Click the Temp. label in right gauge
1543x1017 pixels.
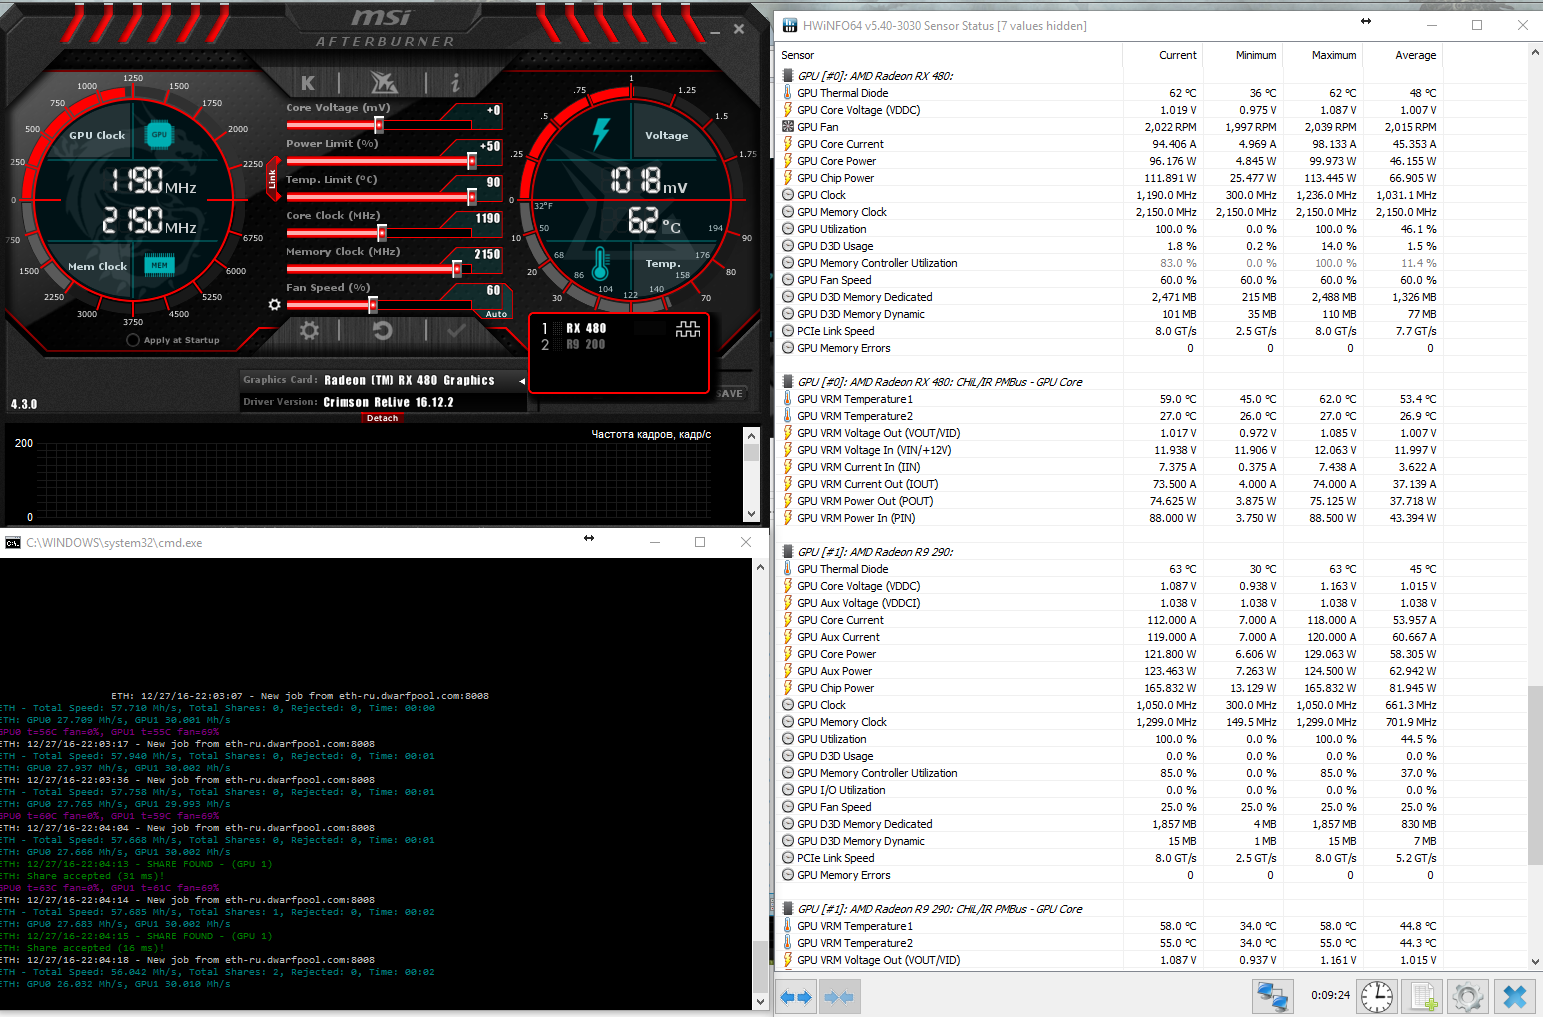(x=662, y=263)
